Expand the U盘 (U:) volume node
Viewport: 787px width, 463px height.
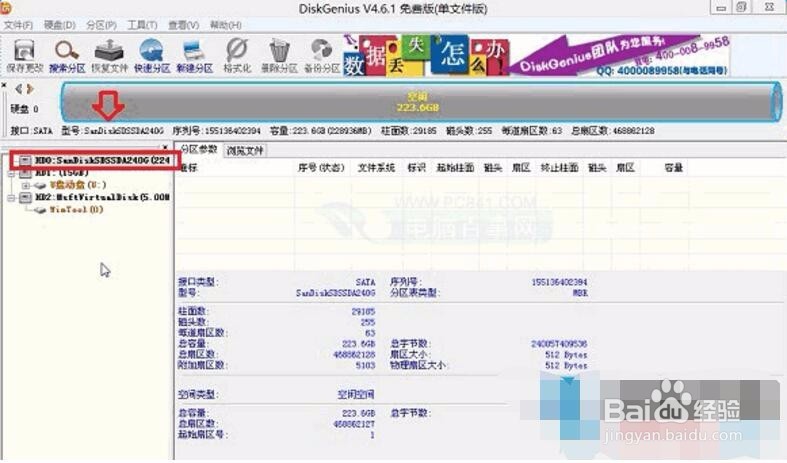(x=25, y=185)
